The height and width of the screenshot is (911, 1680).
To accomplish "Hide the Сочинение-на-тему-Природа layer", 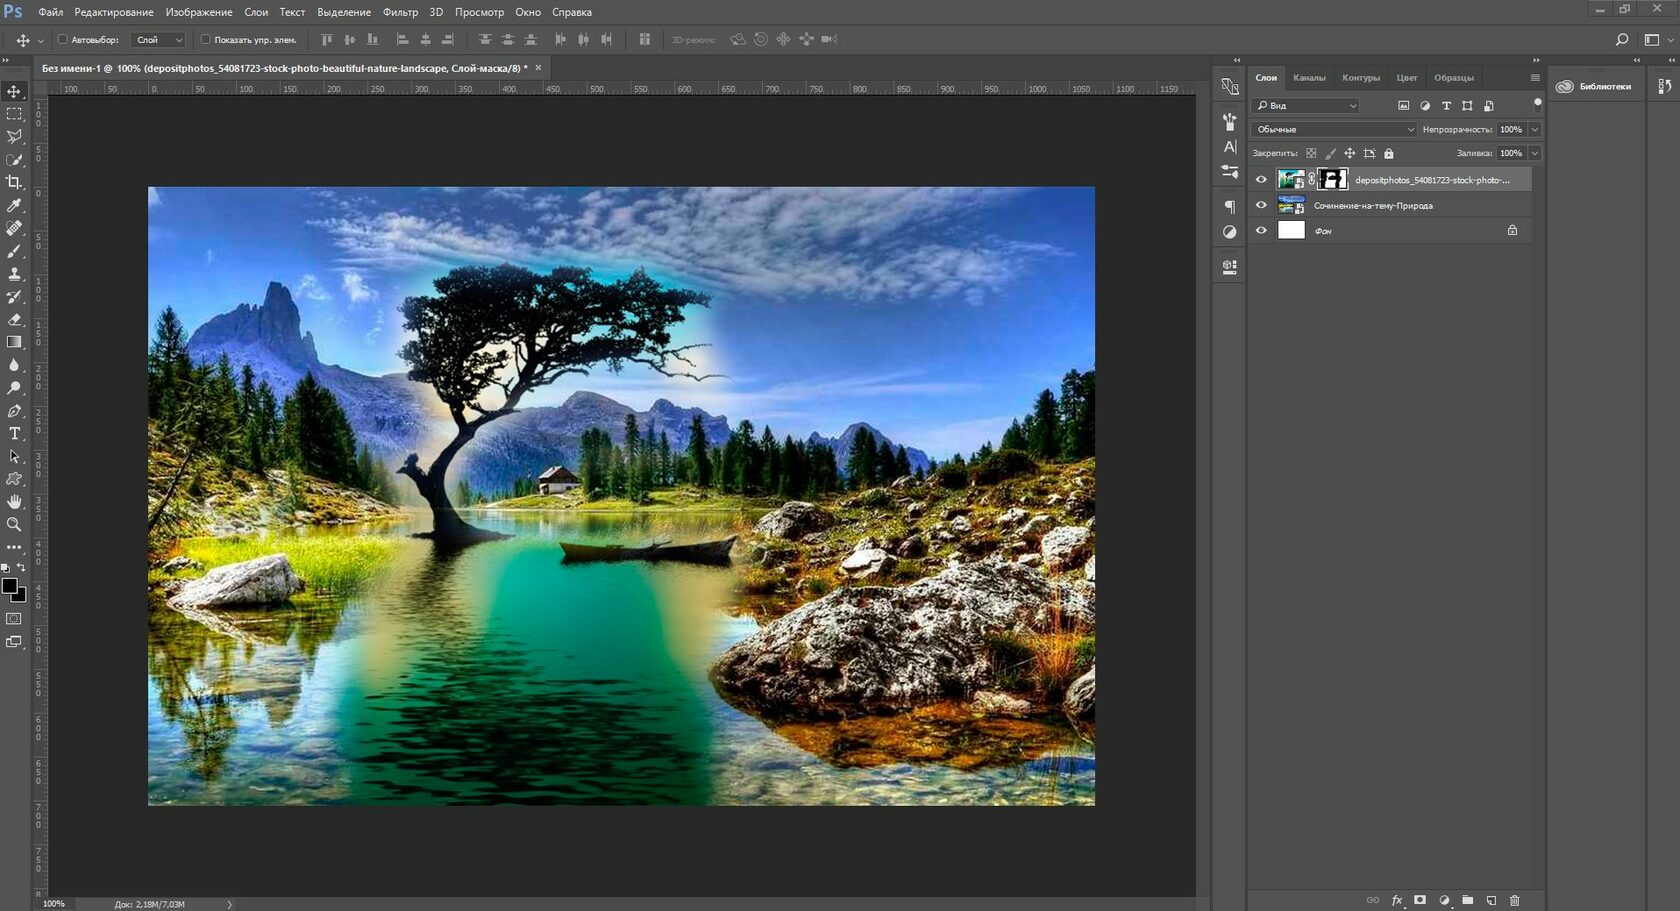I will [1261, 205].
